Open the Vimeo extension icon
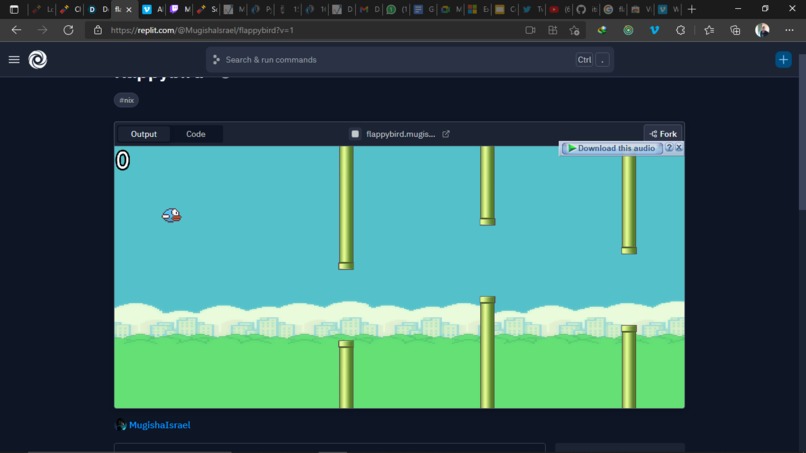The height and width of the screenshot is (453, 806). tap(654, 30)
